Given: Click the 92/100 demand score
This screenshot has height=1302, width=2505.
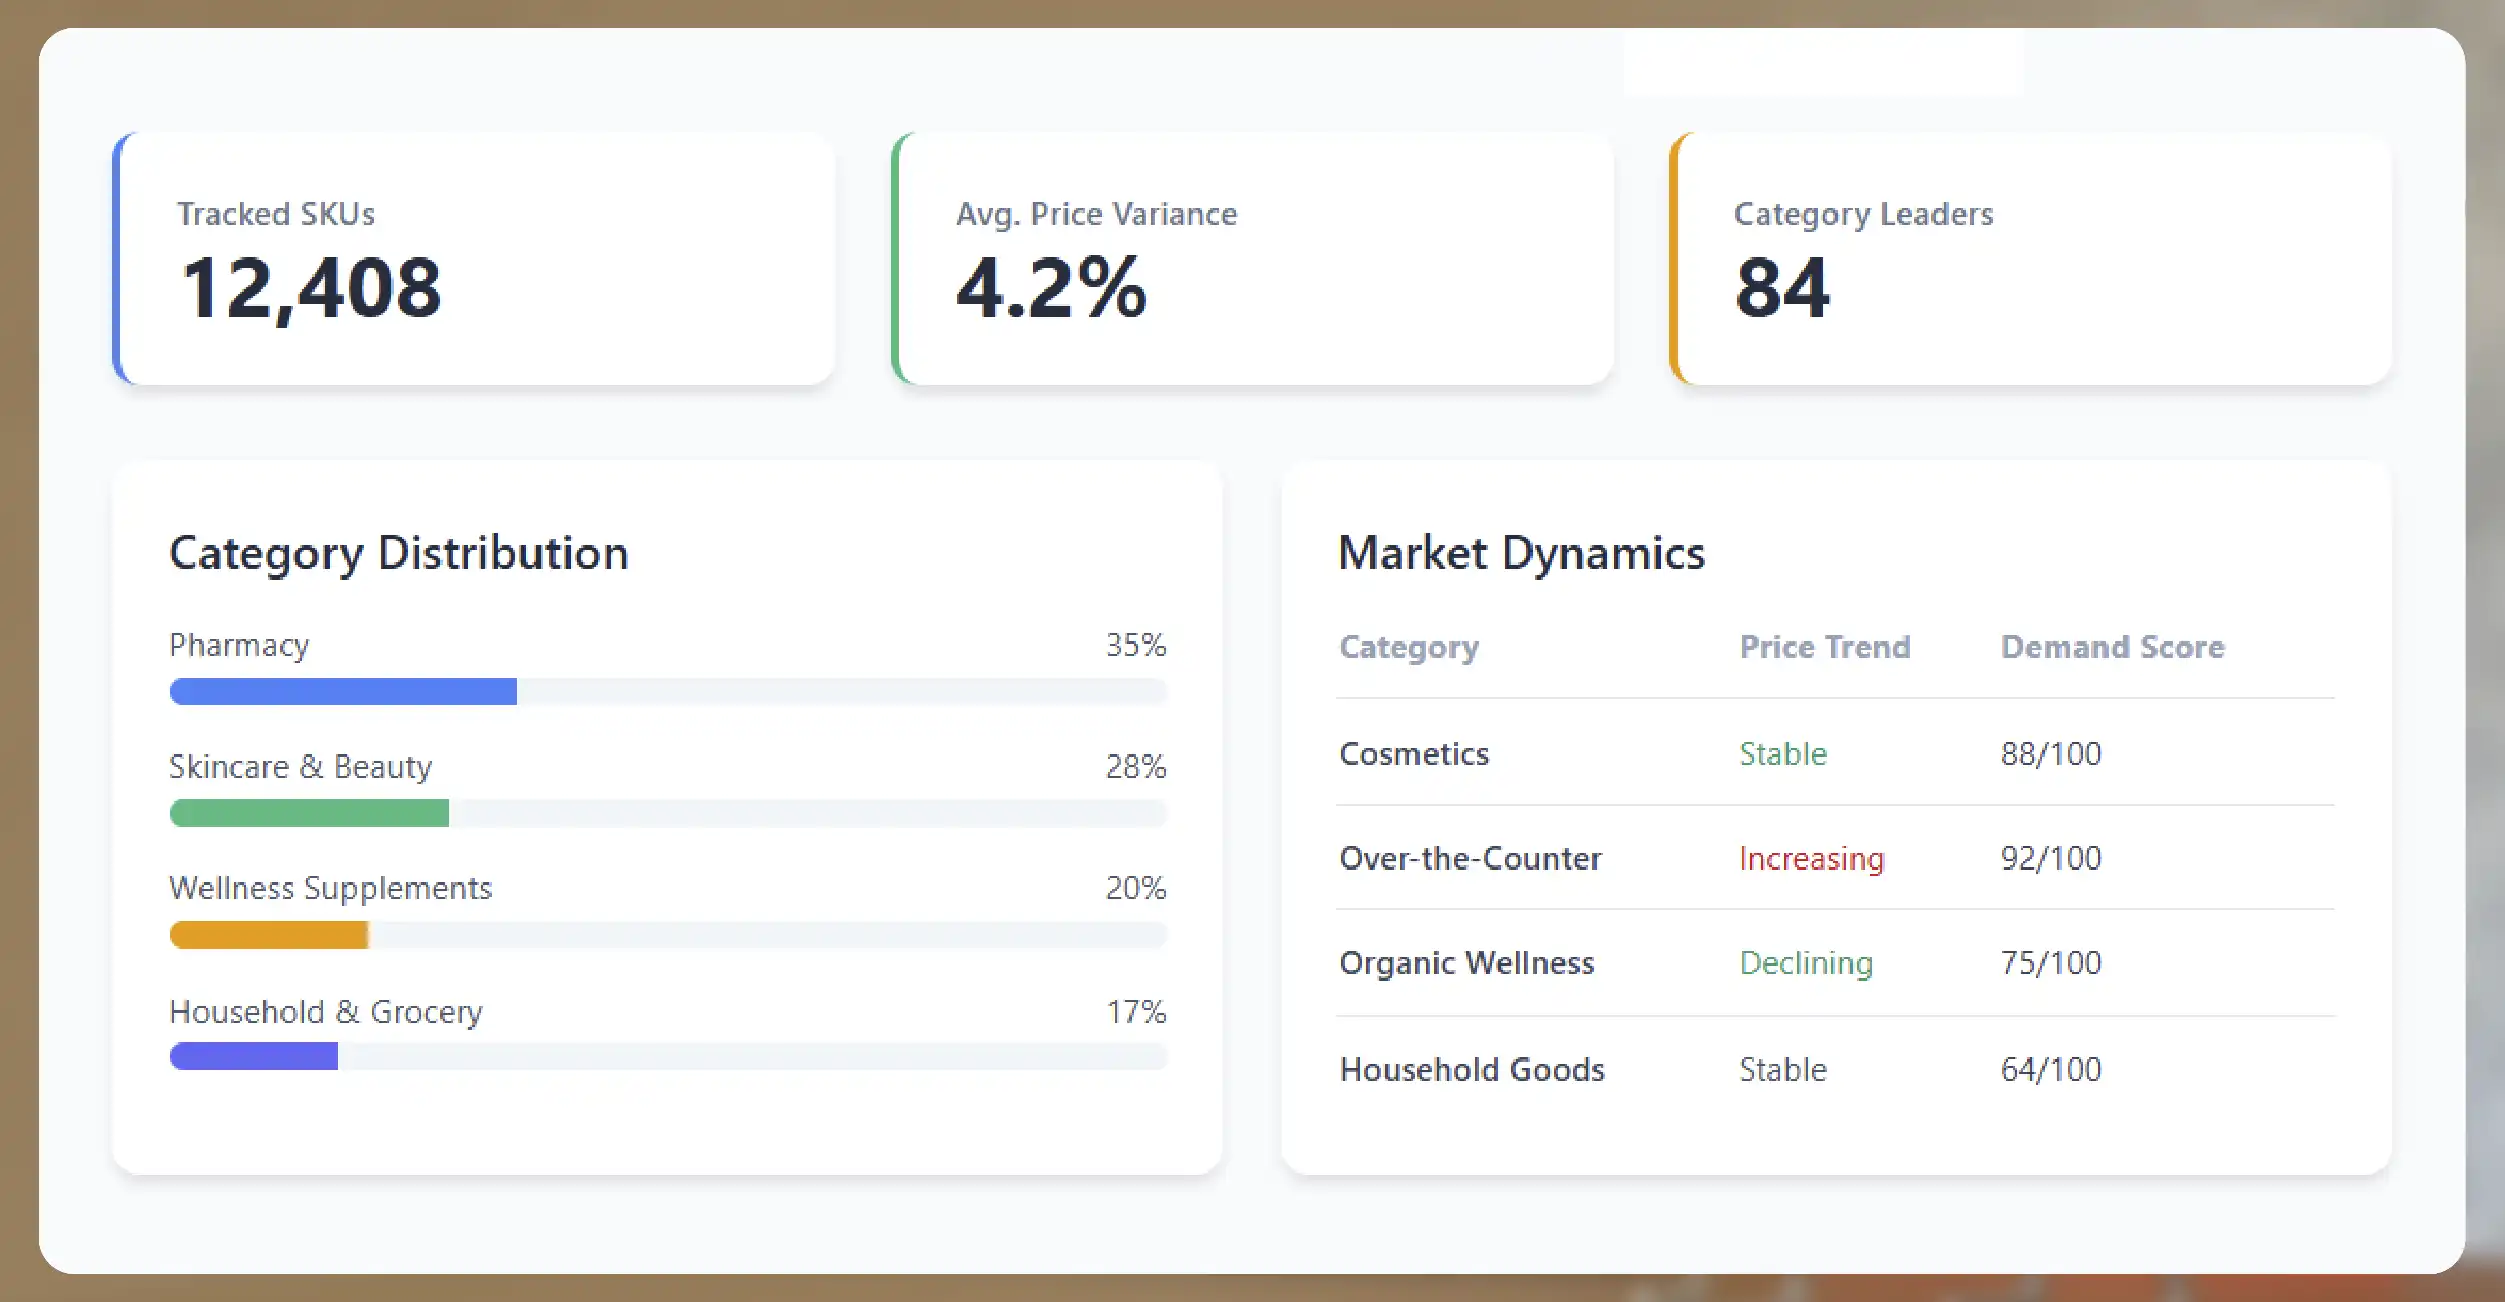Looking at the screenshot, I should coord(2051,858).
